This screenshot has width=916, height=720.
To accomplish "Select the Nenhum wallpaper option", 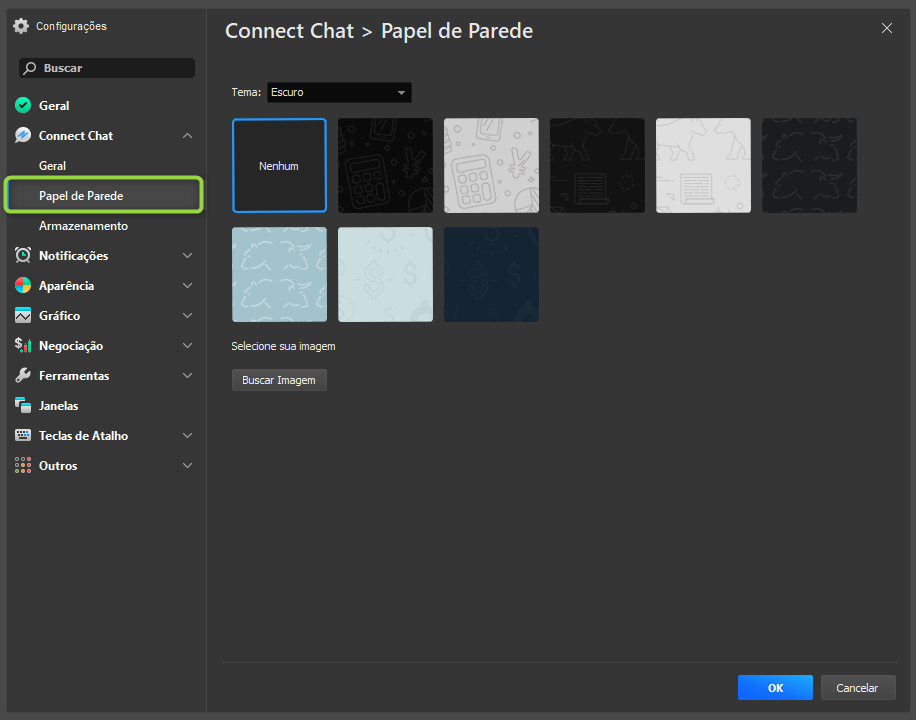I will click(279, 165).
